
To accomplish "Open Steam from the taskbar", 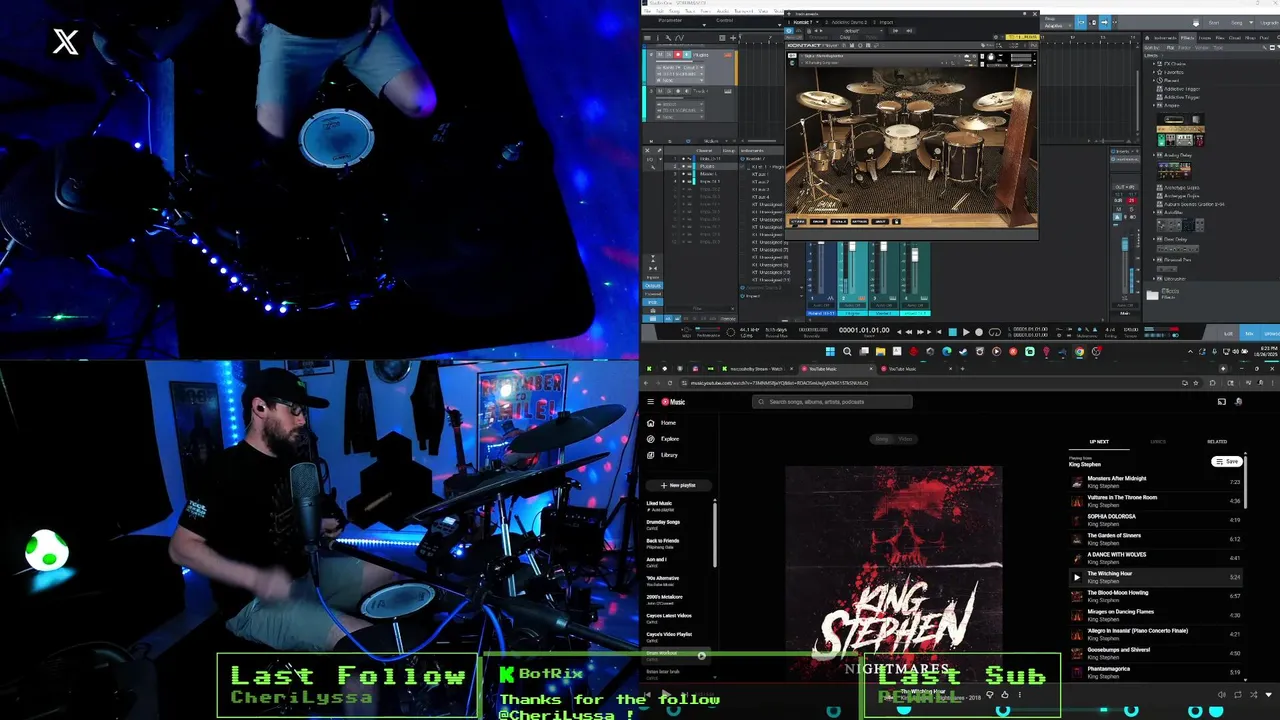I will (x=963, y=351).
